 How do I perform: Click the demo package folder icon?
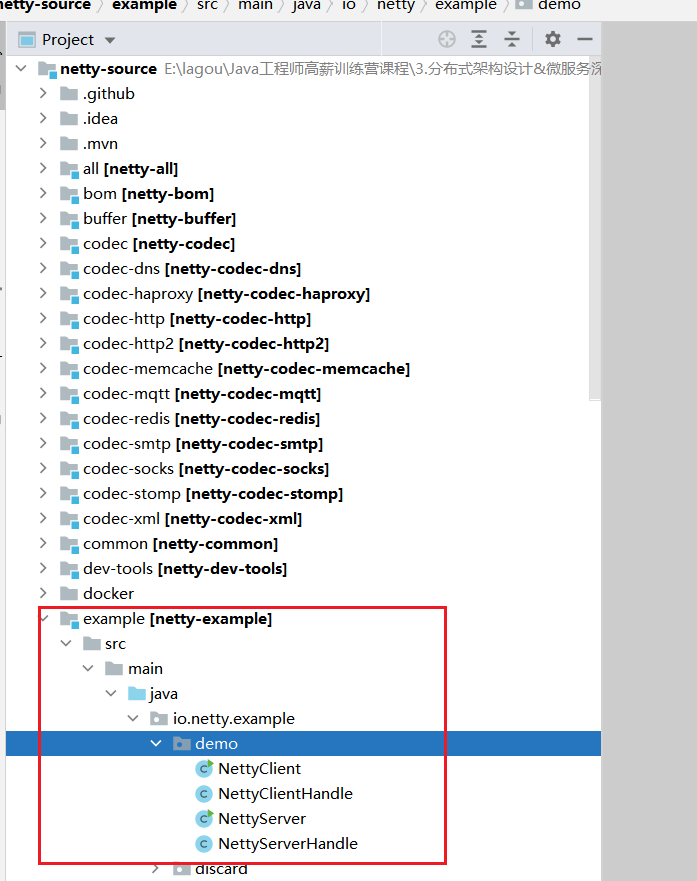182,743
